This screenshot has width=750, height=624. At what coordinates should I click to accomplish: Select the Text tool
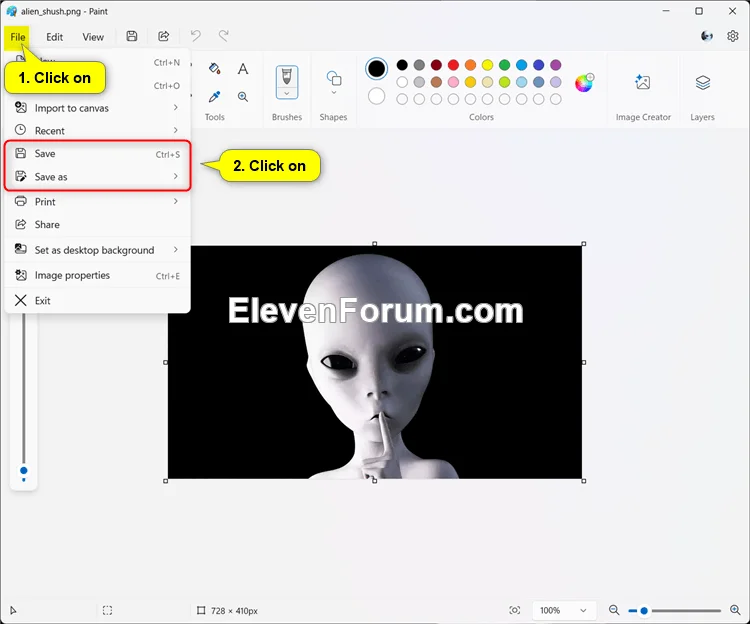[x=243, y=68]
